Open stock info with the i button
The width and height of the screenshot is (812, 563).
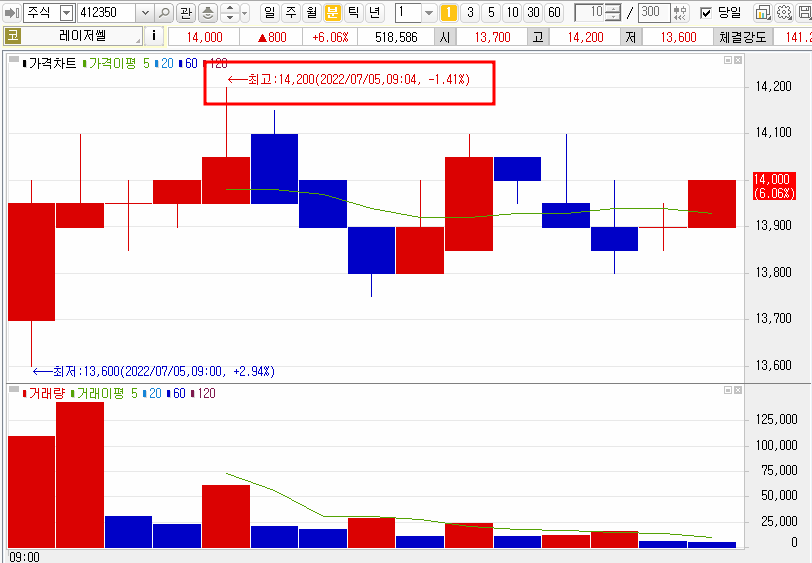pos(154,36)
